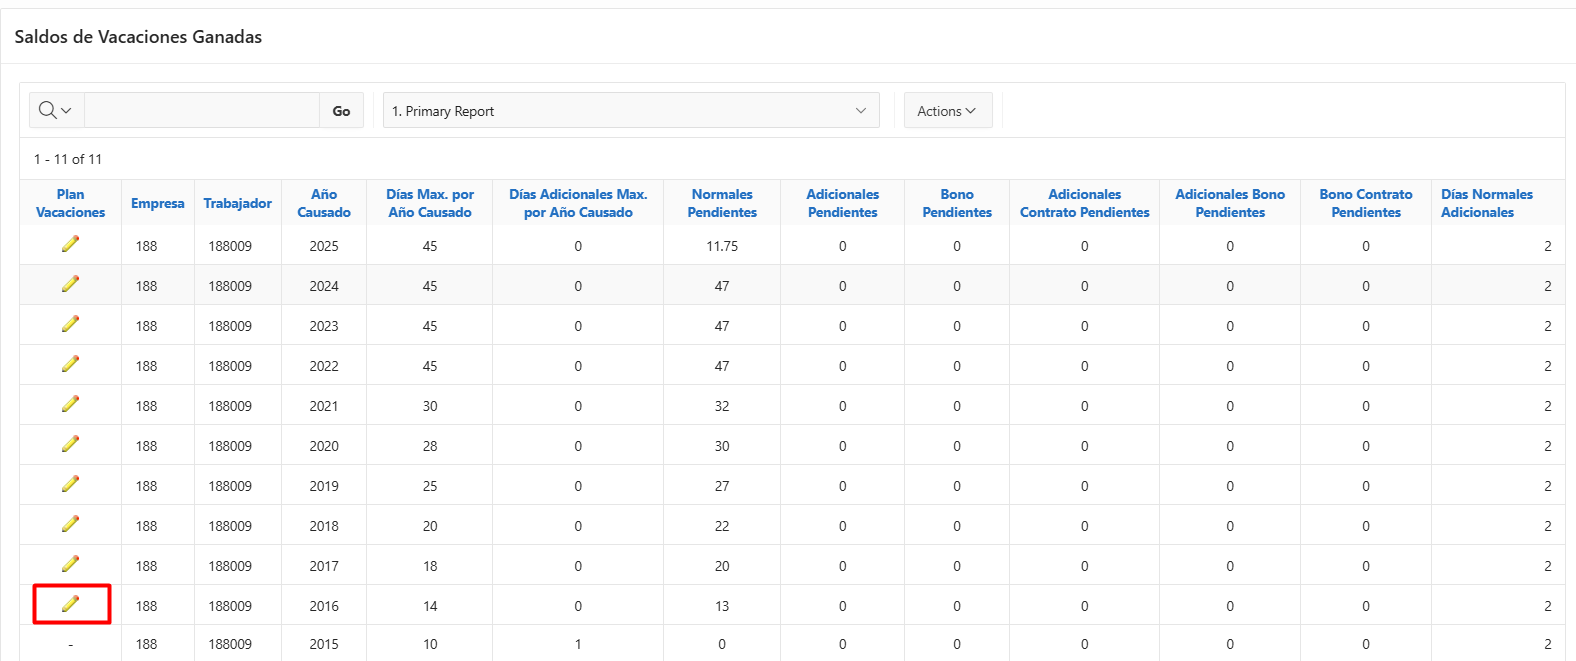Click the Normales Pendientes column header
The height and width of the screenshot is (661, 1576).
click(722, 203)
